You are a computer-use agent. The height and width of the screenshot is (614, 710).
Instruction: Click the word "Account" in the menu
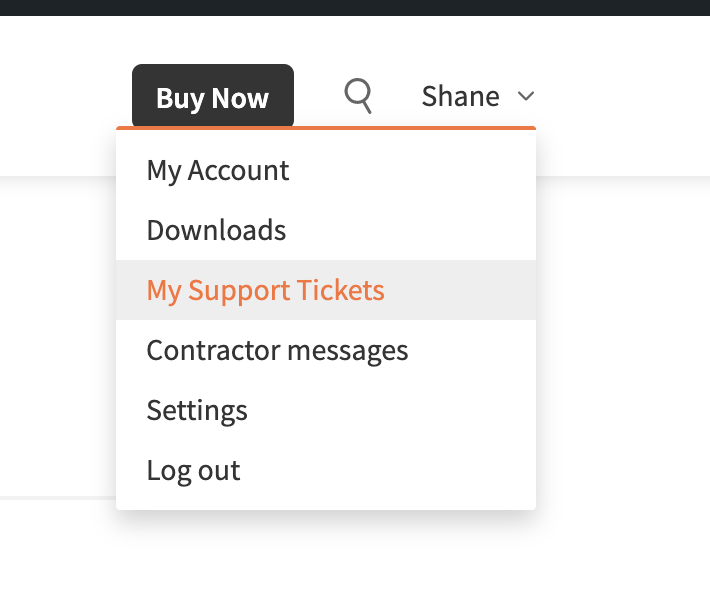click(x=238, y=171)
